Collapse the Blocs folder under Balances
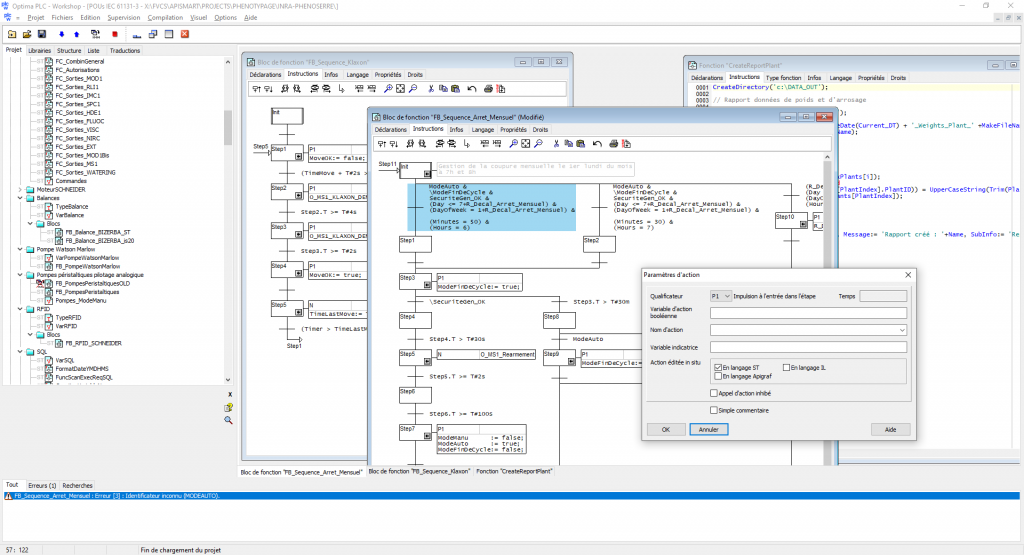1024x555 pixels. tap(30, 223)
